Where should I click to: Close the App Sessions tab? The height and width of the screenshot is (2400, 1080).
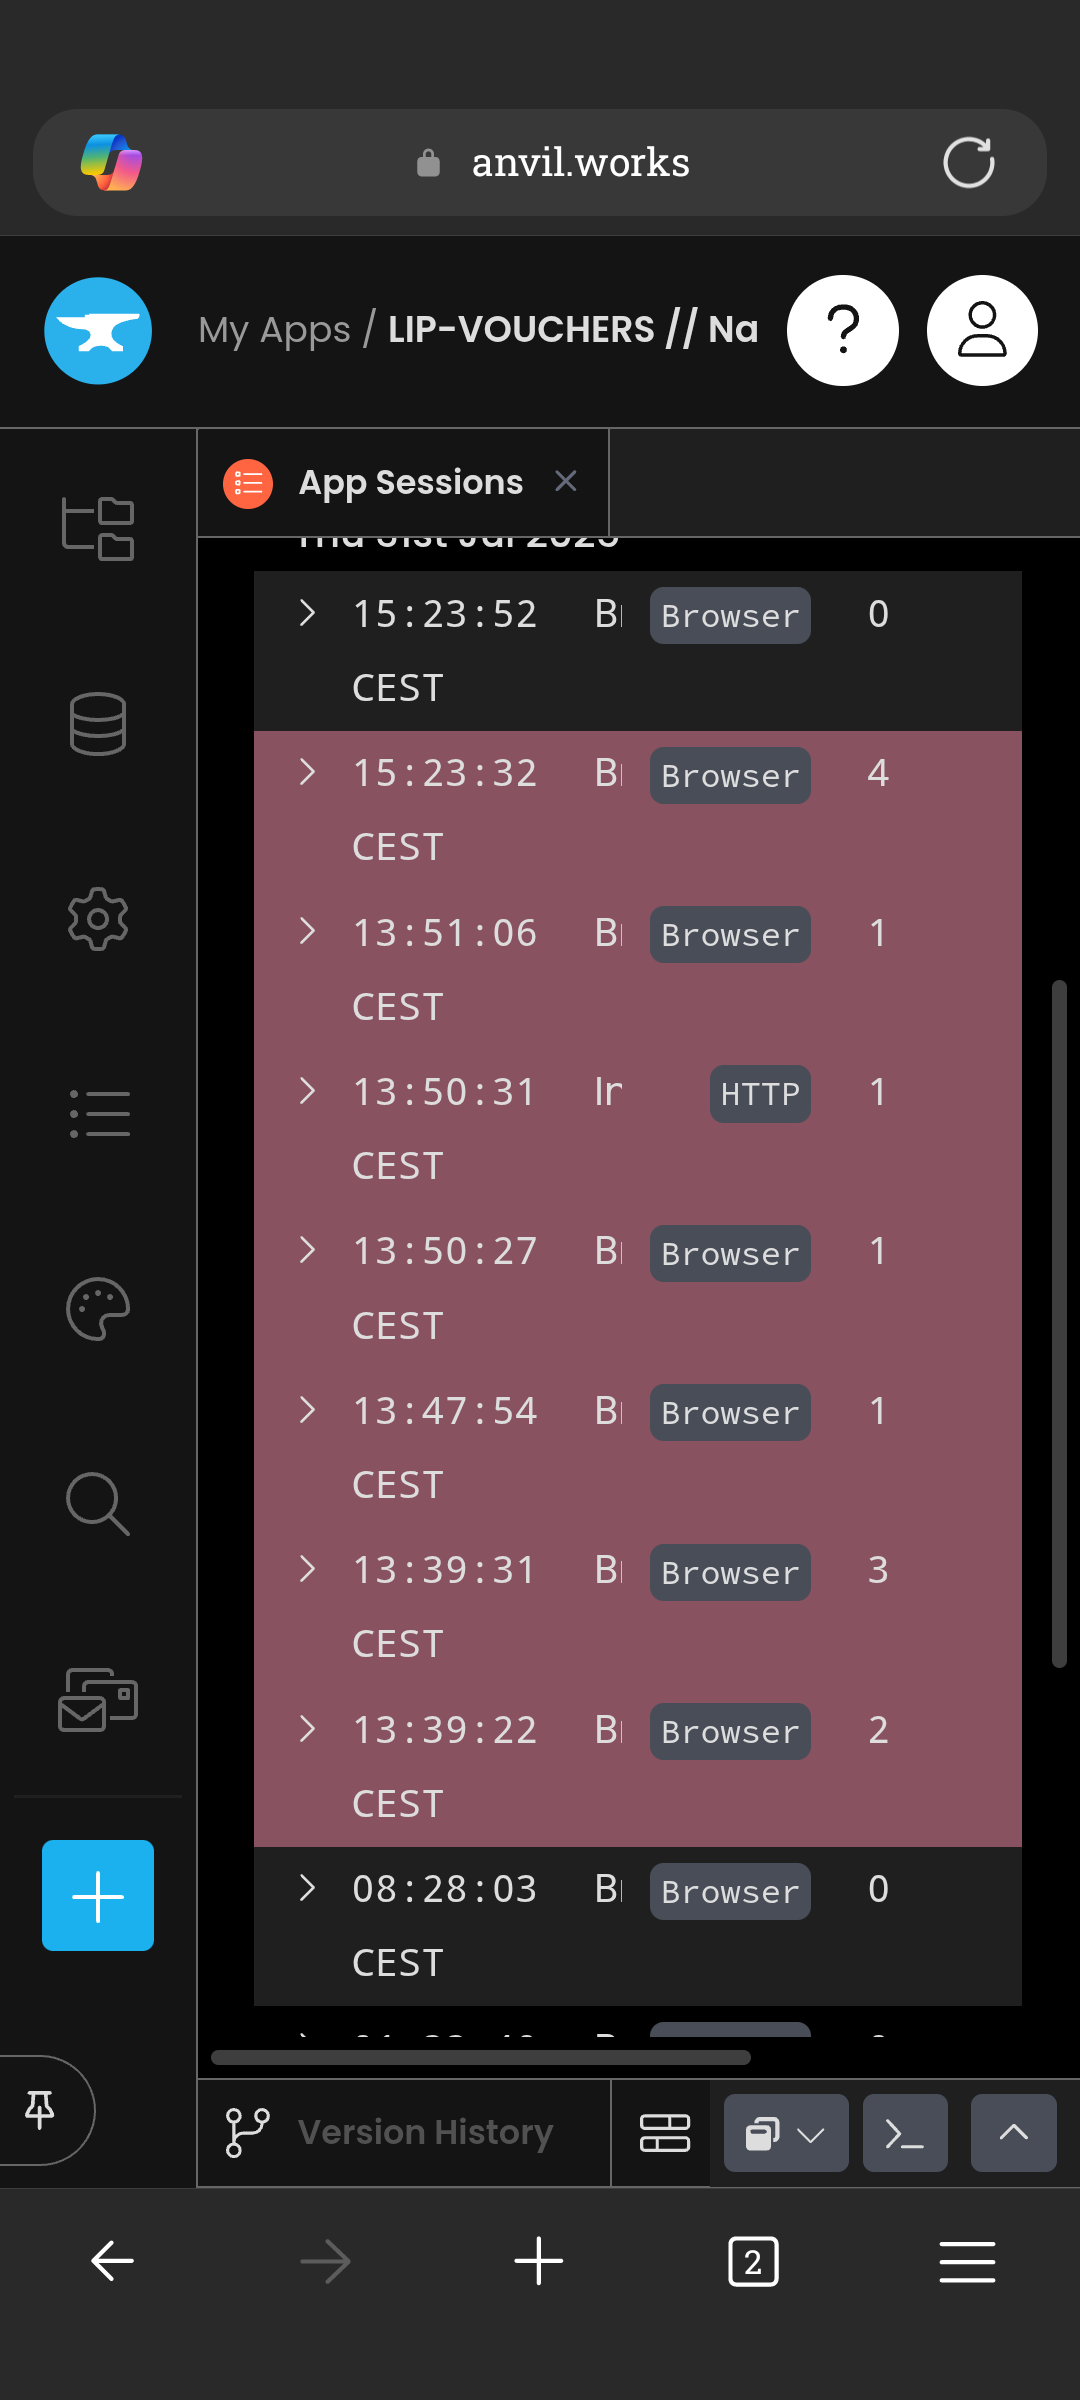tap(566, 481)
